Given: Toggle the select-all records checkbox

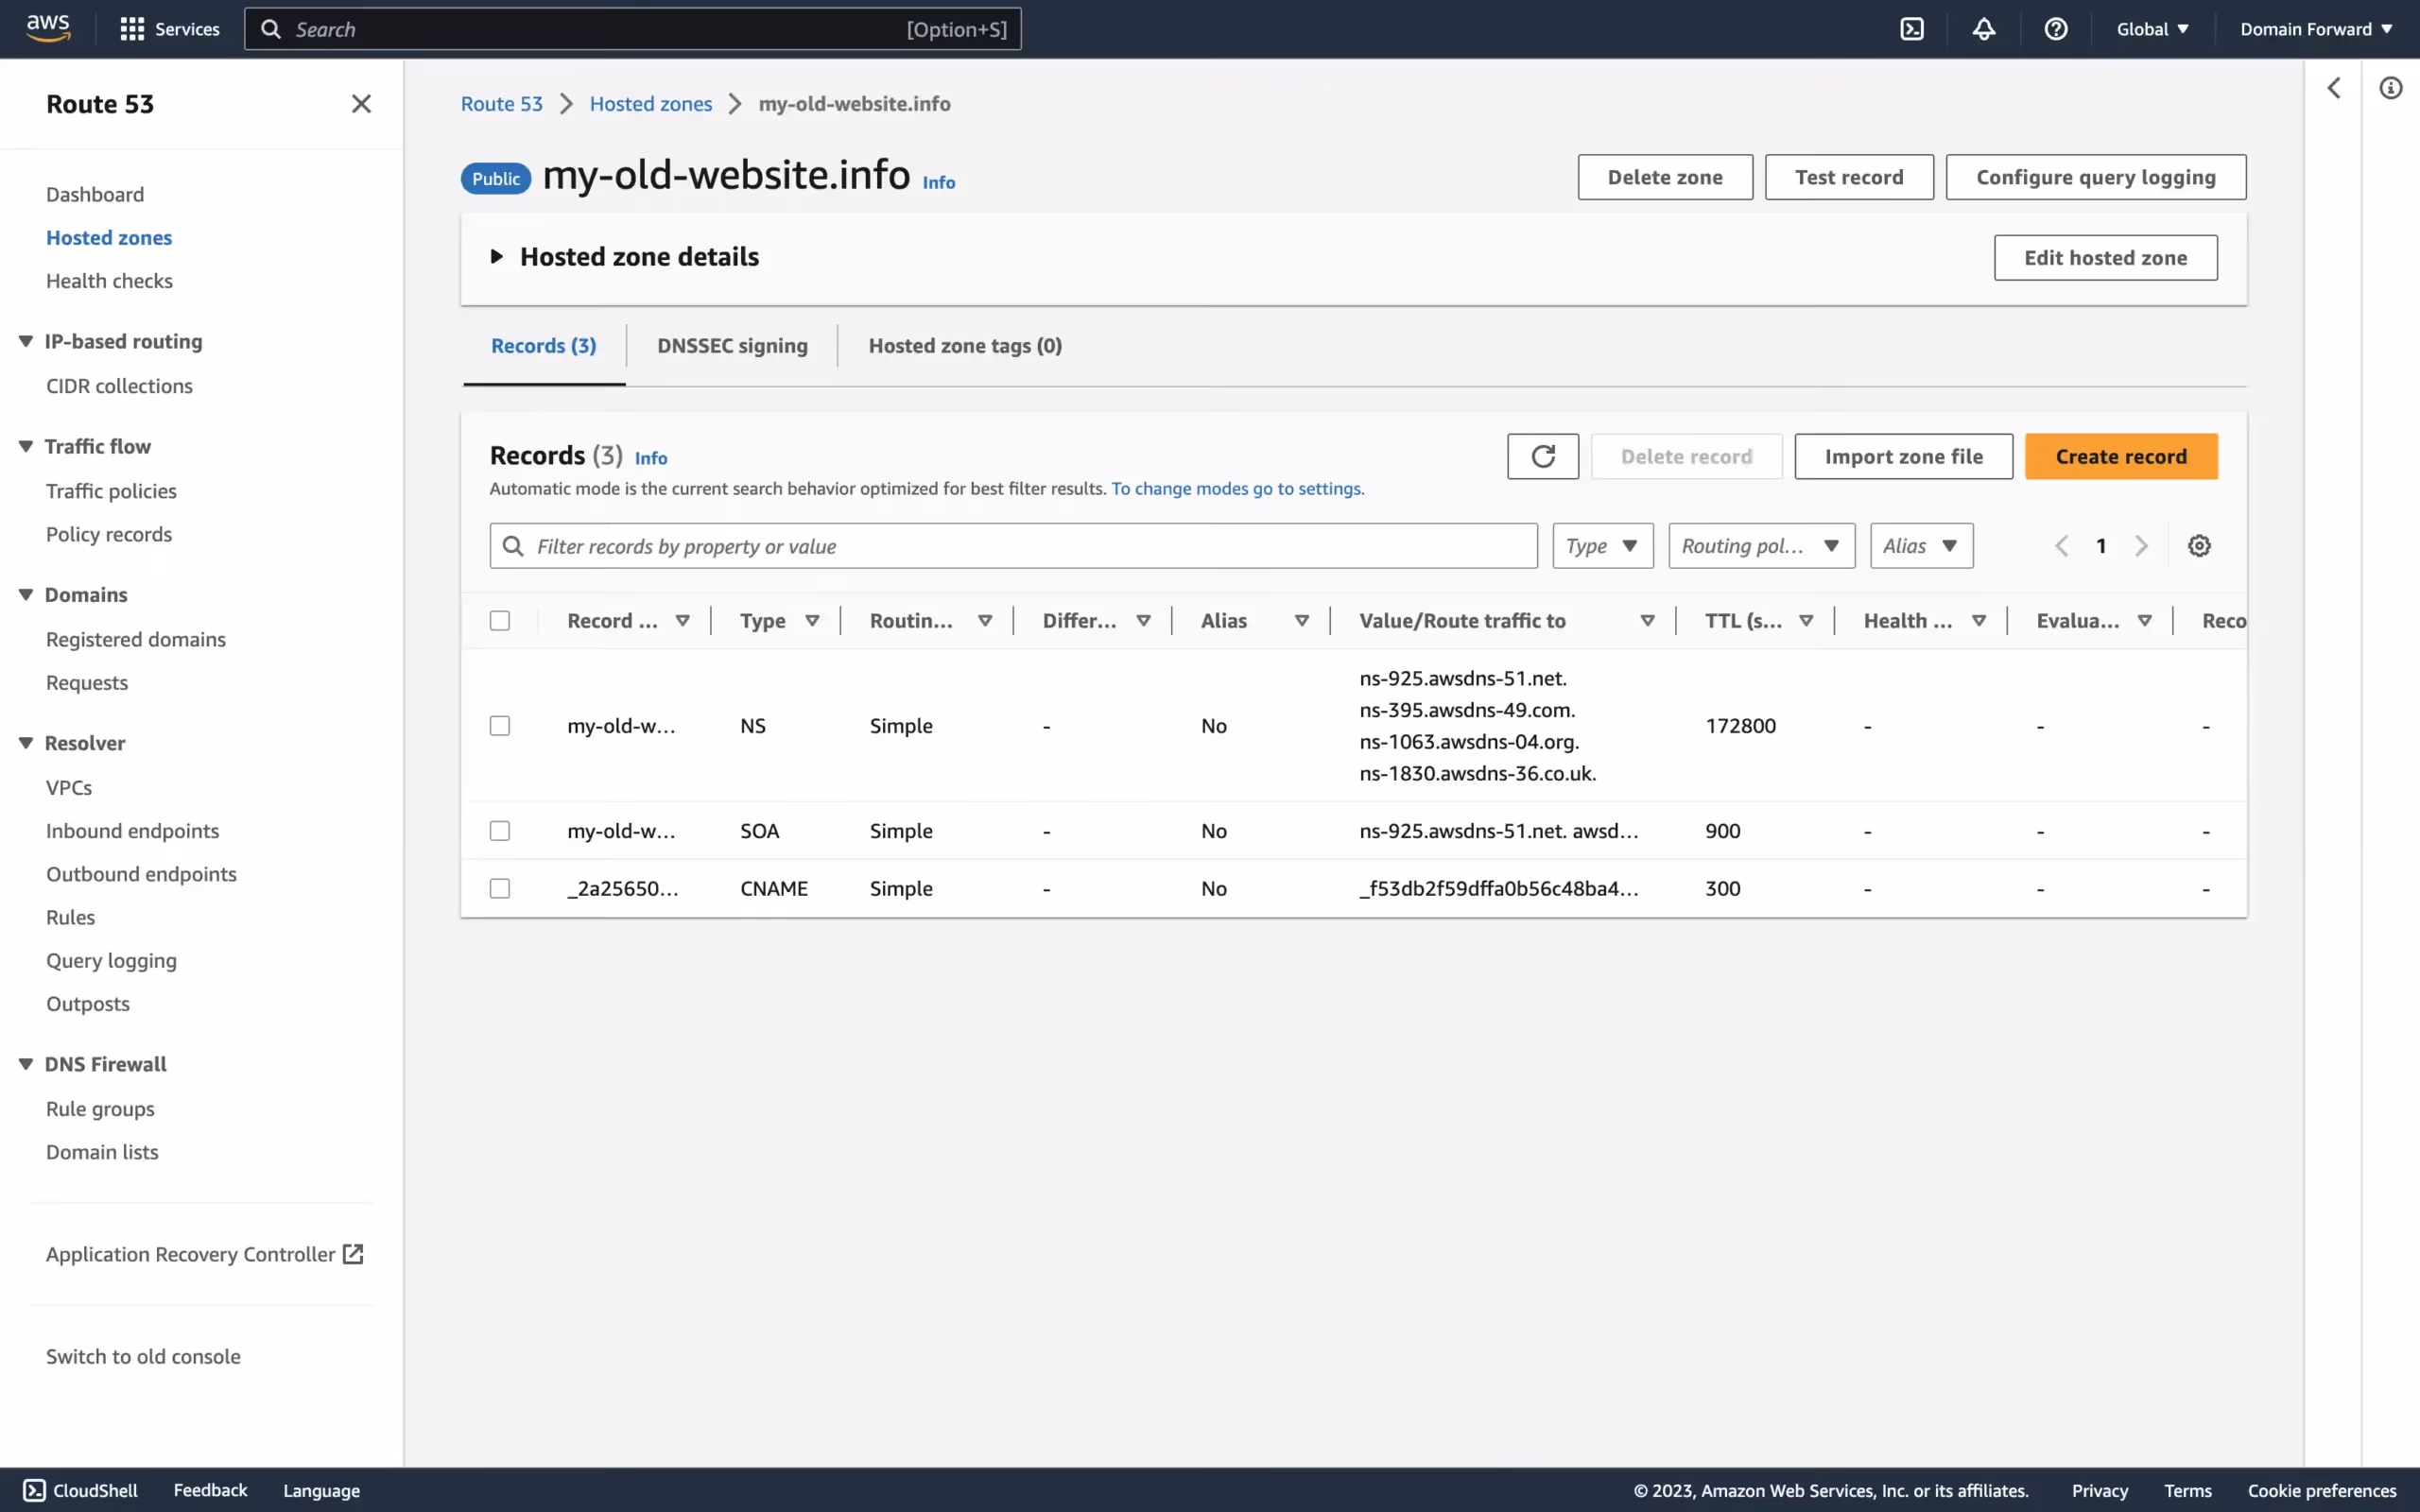Looking at the screenshot, I should click(x=499, y=620).
